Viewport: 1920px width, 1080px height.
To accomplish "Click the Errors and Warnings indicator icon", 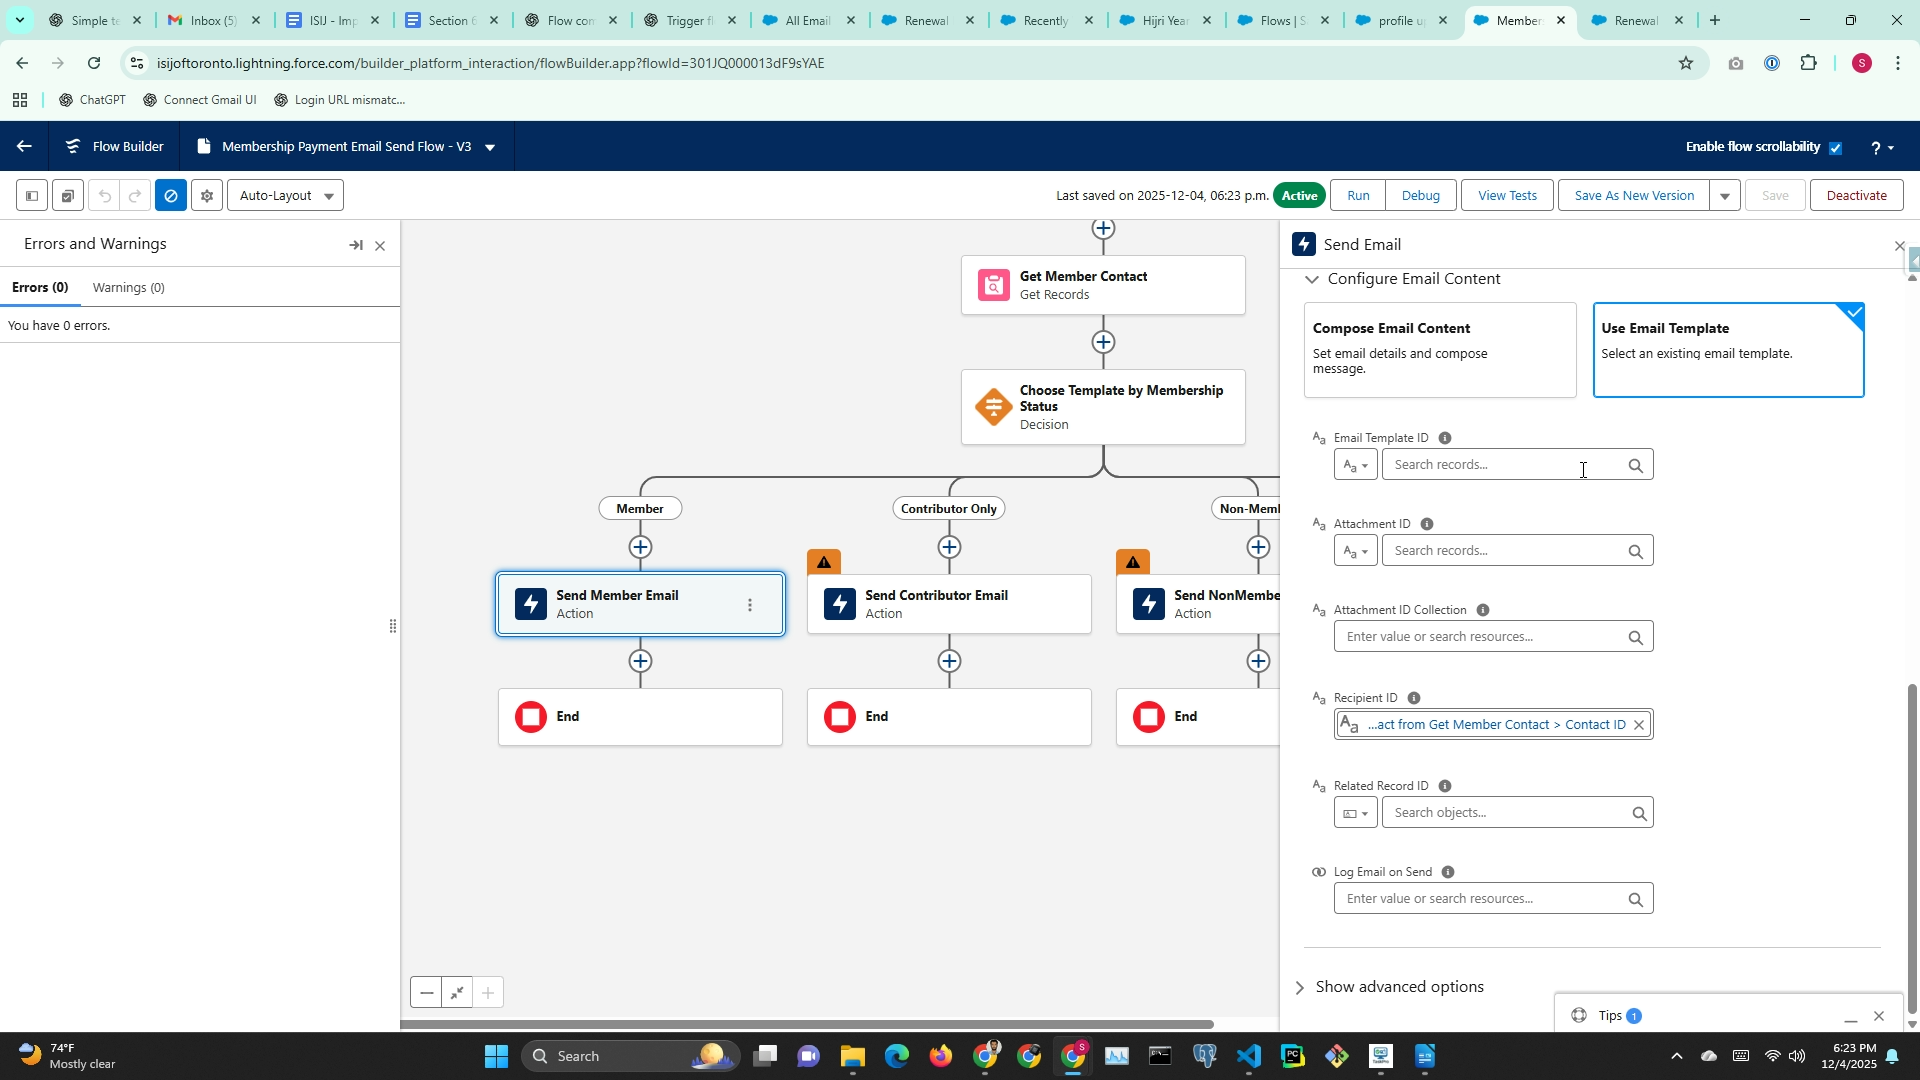I will 171,196.
